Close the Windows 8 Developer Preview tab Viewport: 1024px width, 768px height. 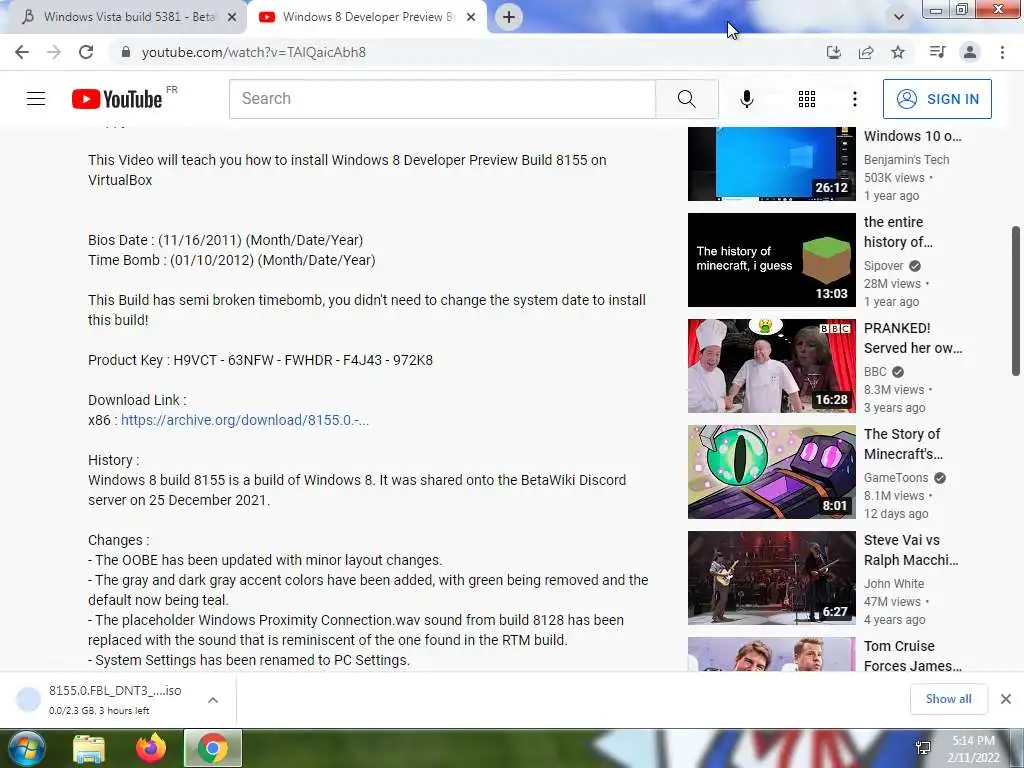coord(471,17)
